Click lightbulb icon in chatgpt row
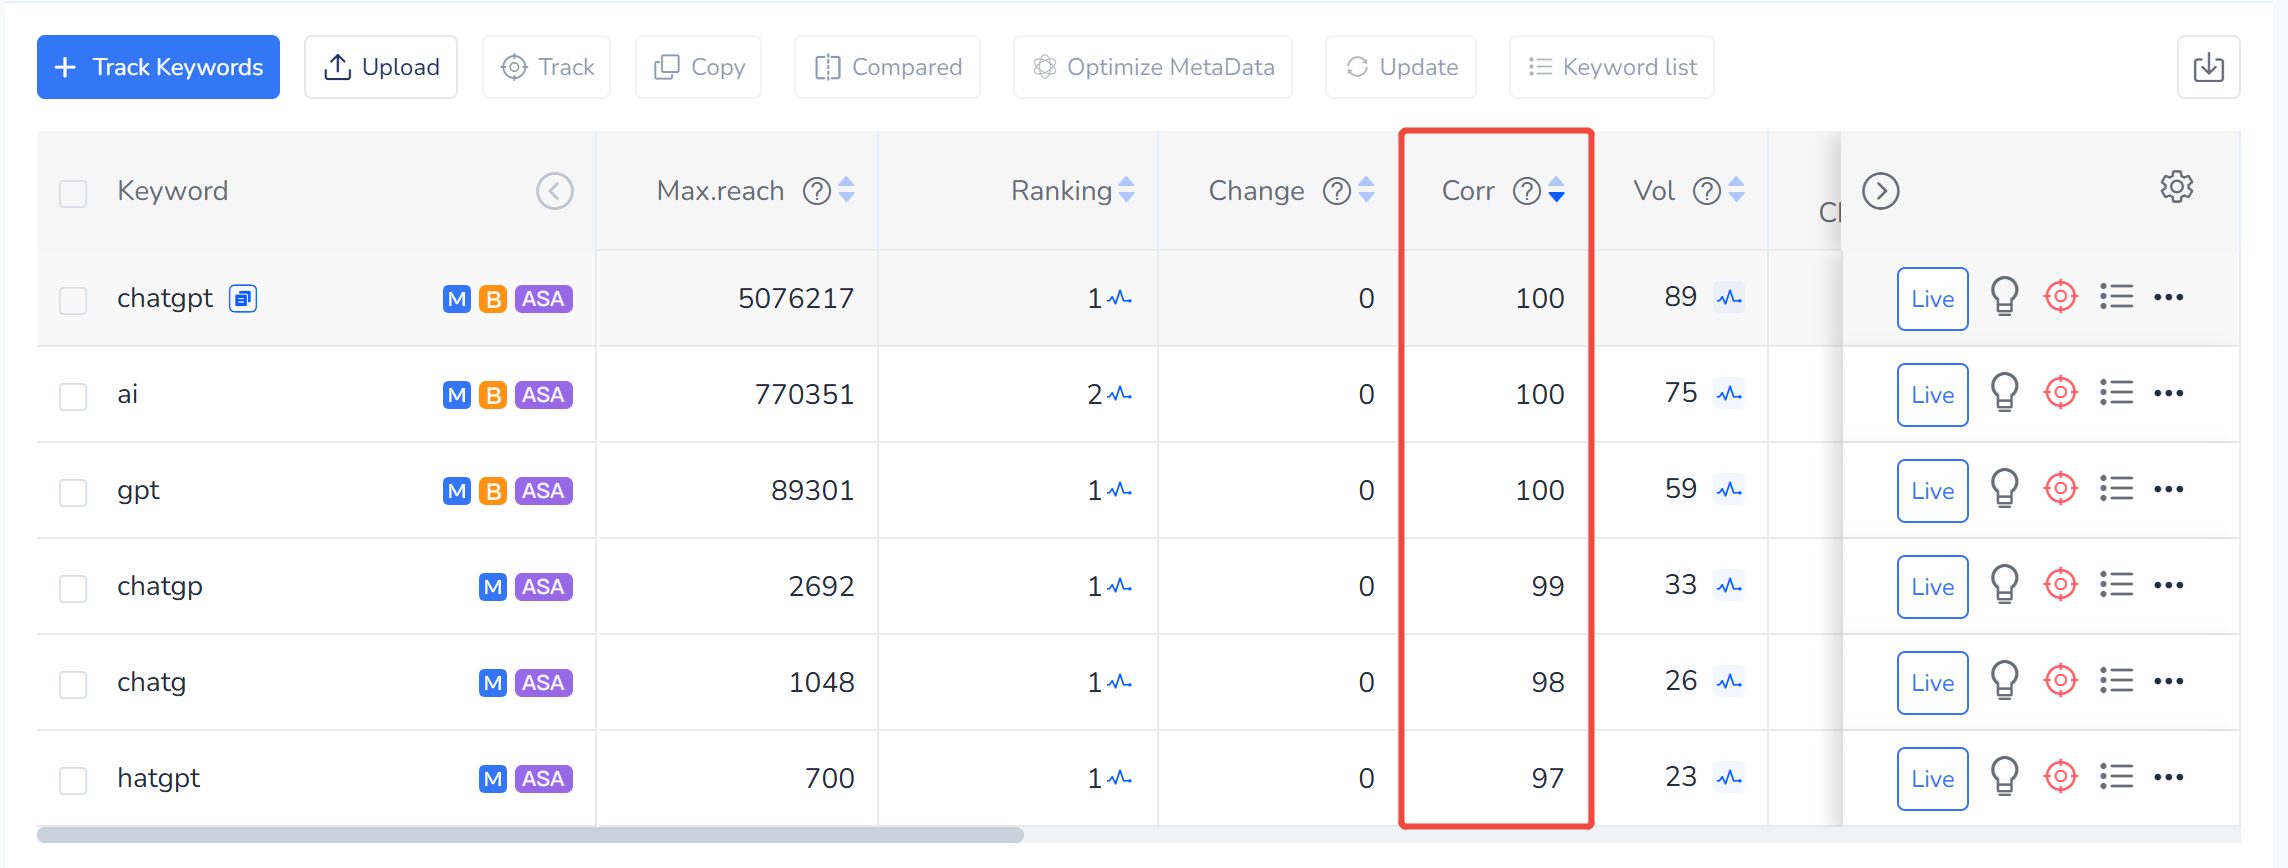Viewport: 2288px width, 868px height. [2005, 297]
